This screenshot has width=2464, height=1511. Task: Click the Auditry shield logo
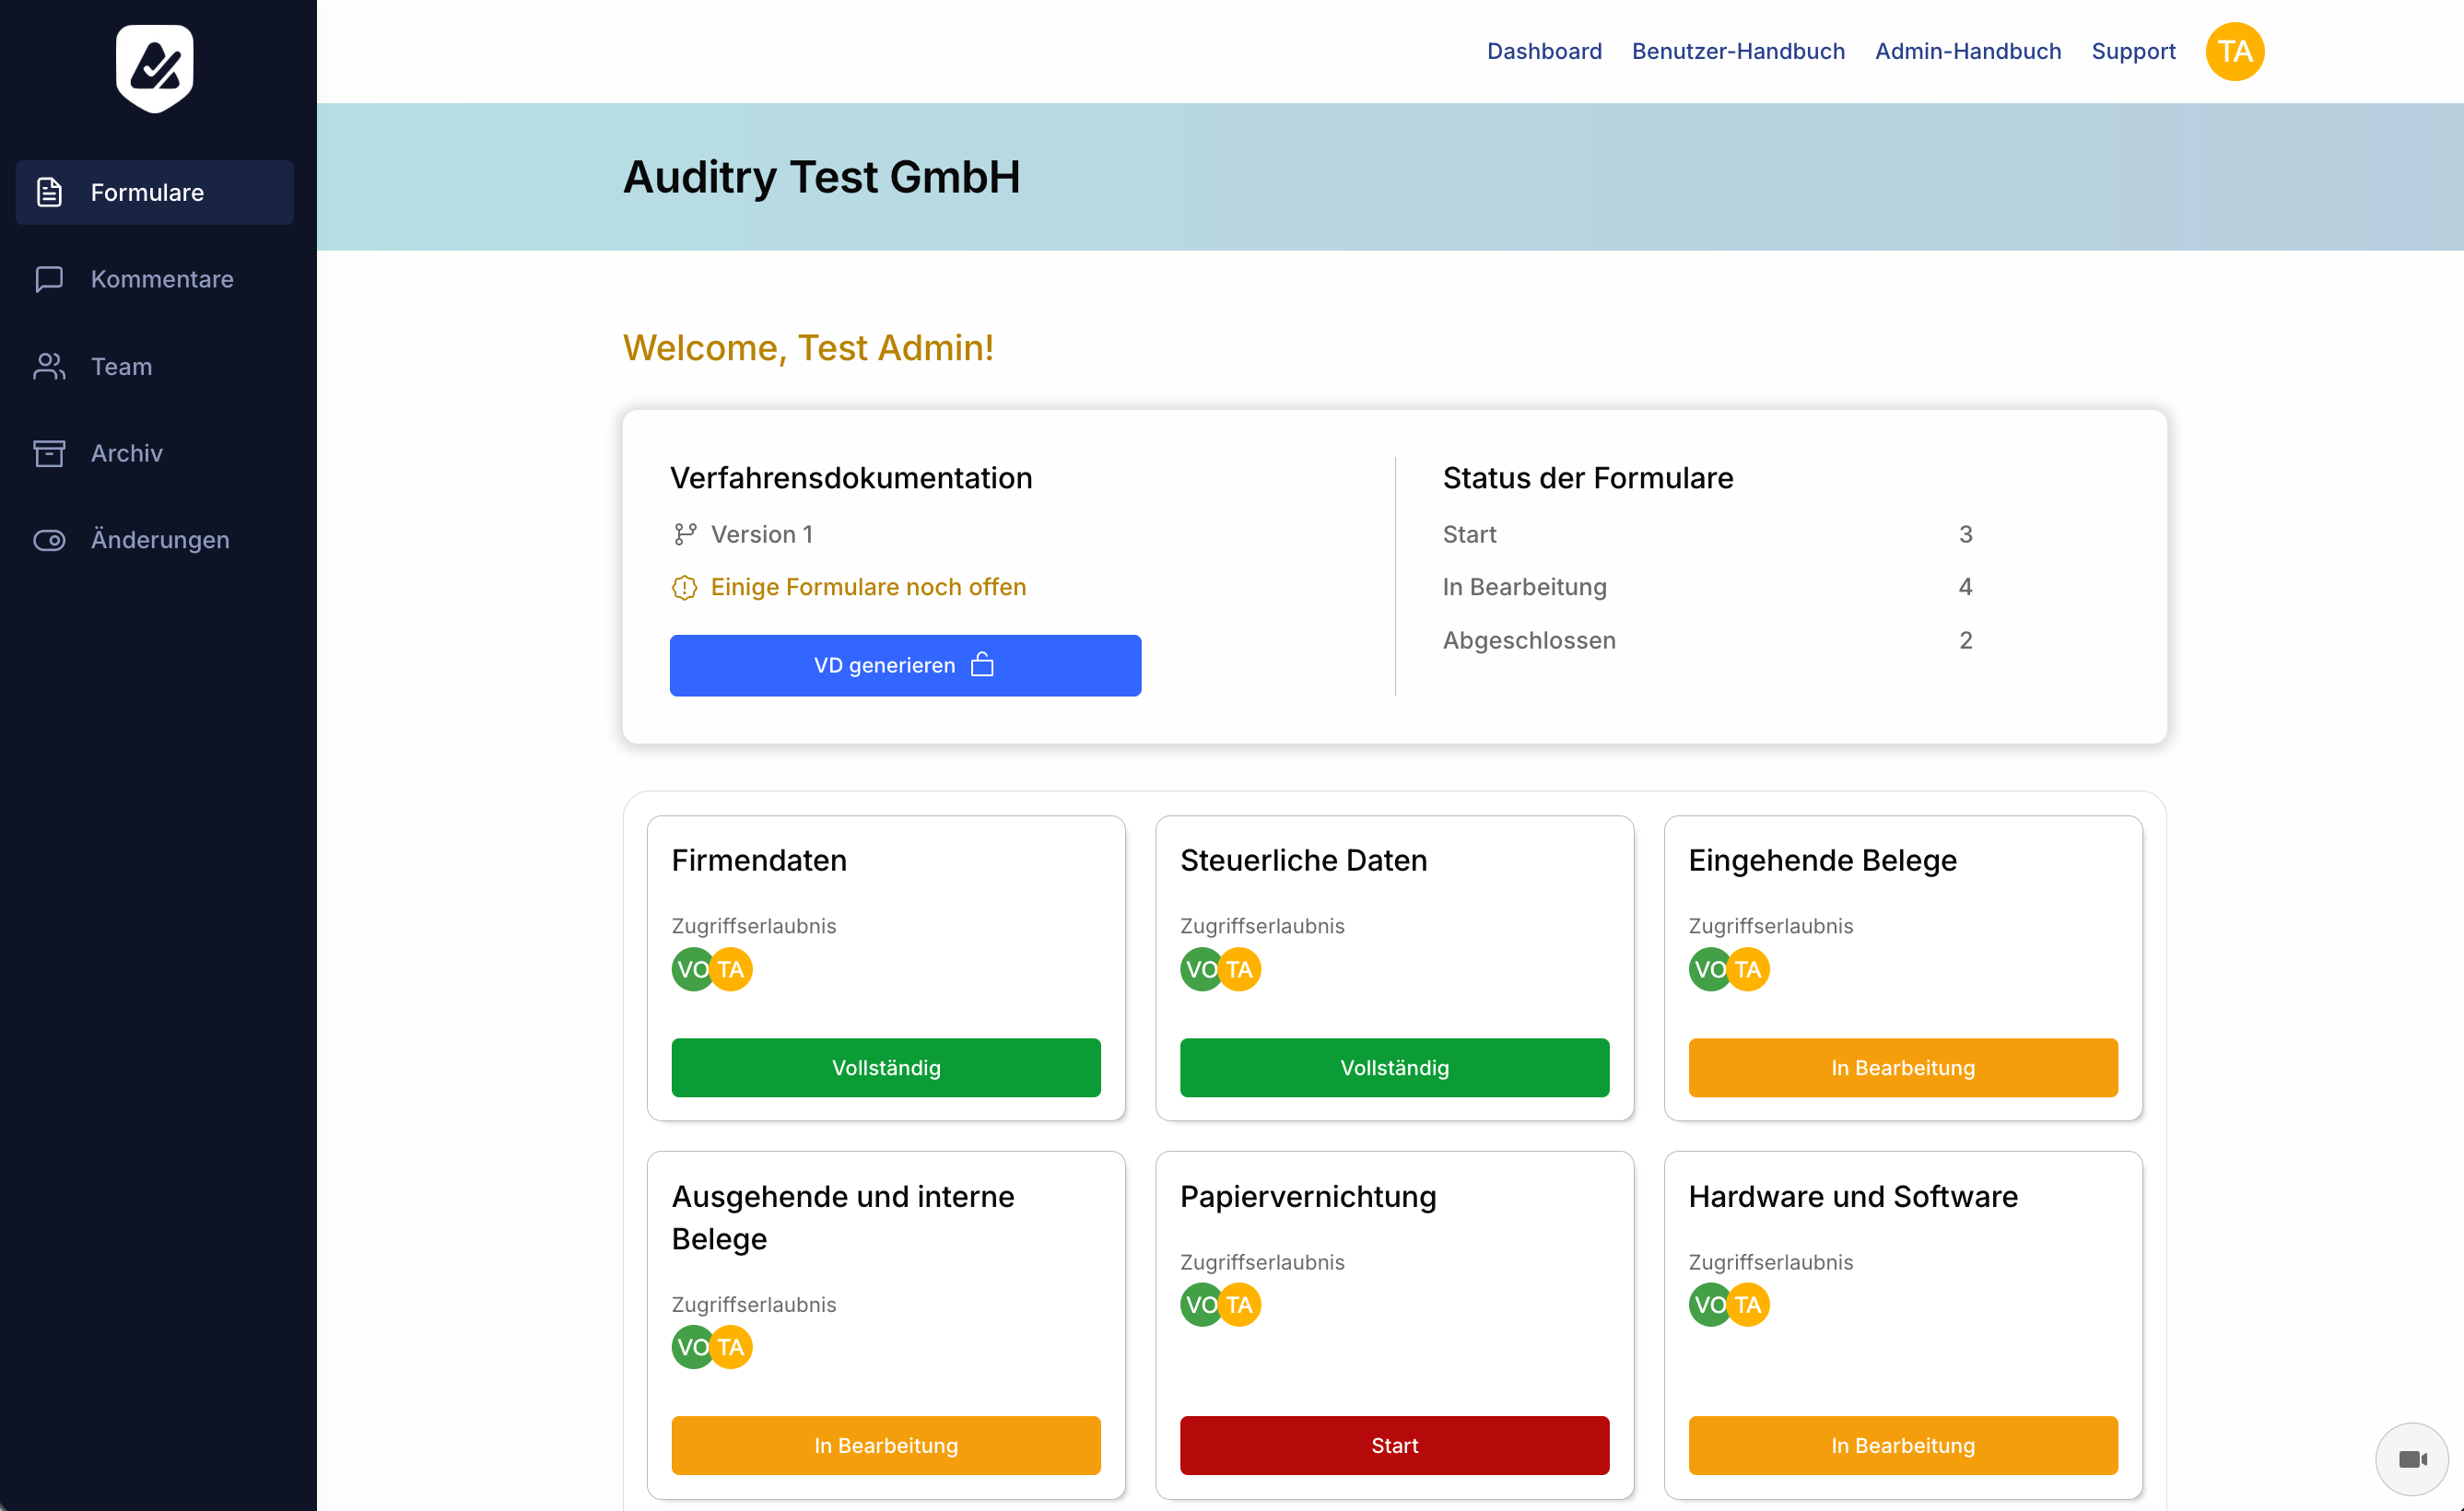pos(154,68)
